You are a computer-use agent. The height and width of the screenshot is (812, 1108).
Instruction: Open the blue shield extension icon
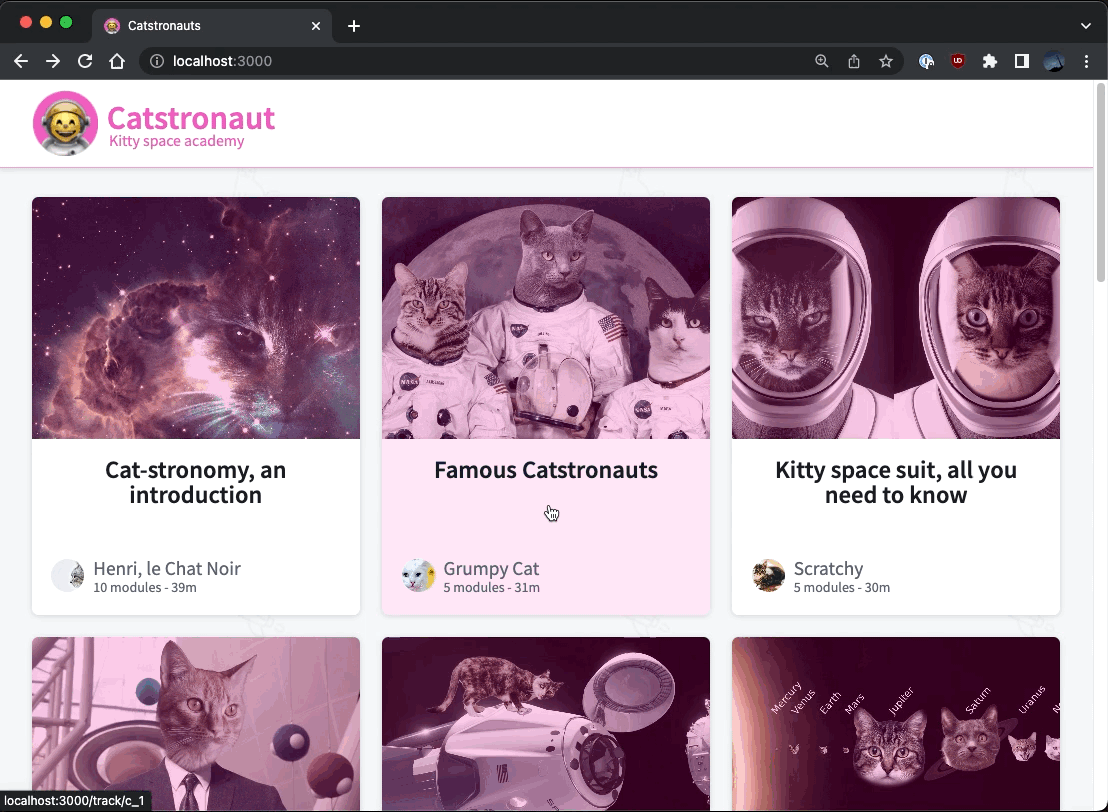pos(926,61)
